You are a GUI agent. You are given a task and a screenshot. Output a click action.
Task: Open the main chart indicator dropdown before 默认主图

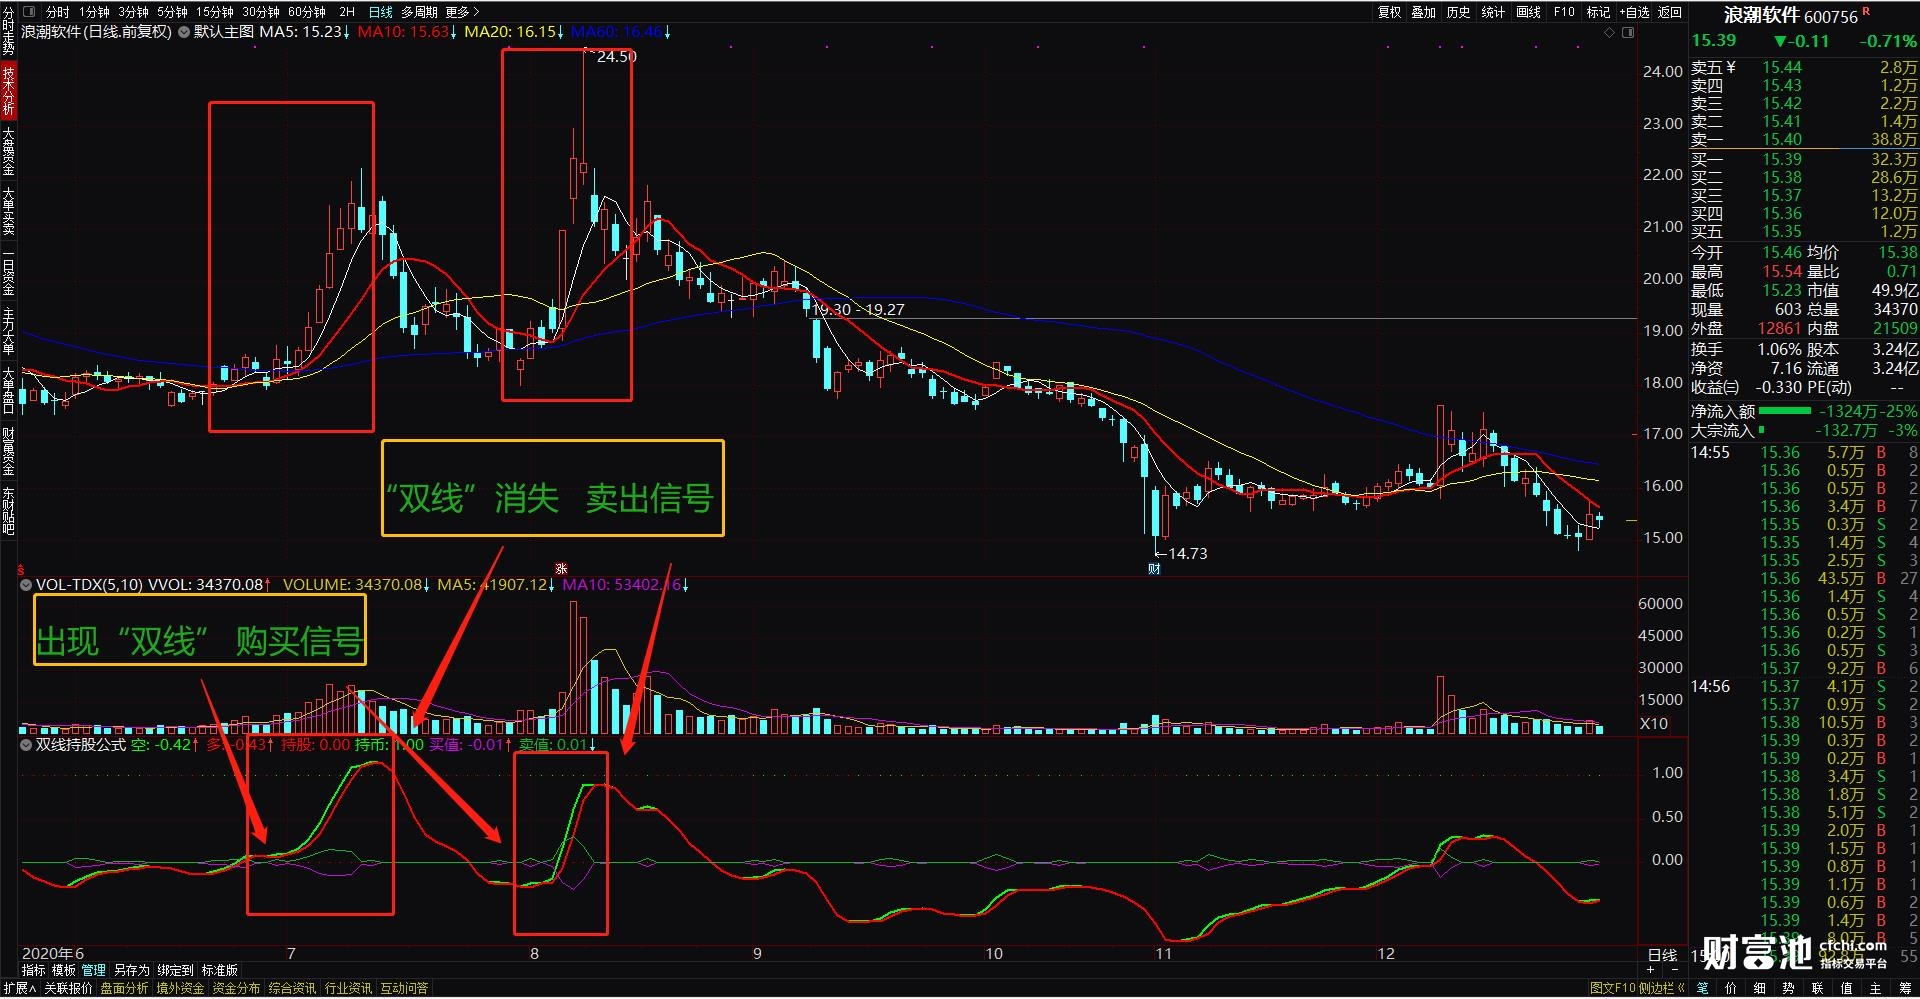pos(184,32)
